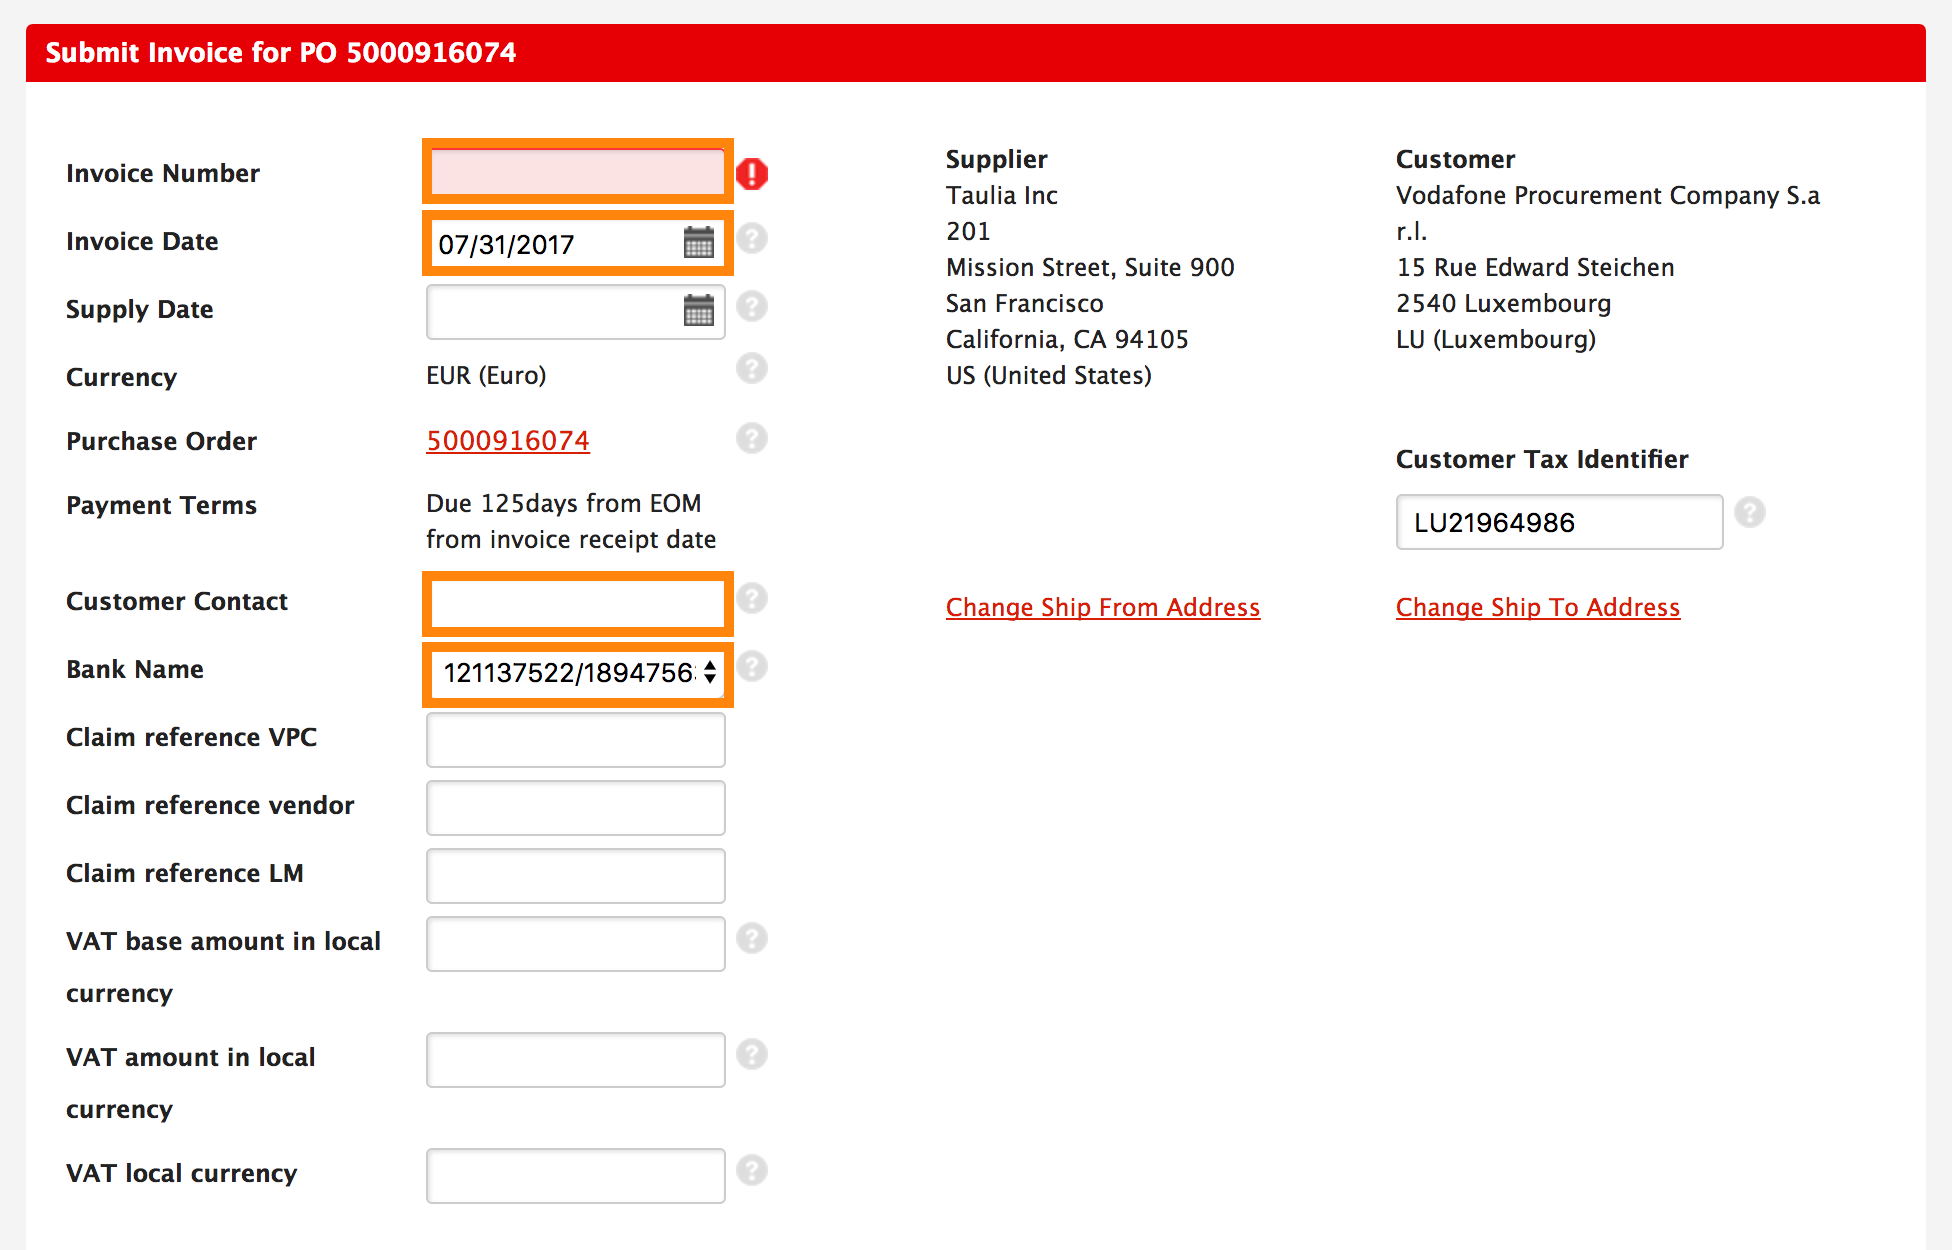Viewport: 1952px width, 1250px height.
Task: Click help icon next to VAT base amount
Action: pyautogui.click(x=752, y=938)
